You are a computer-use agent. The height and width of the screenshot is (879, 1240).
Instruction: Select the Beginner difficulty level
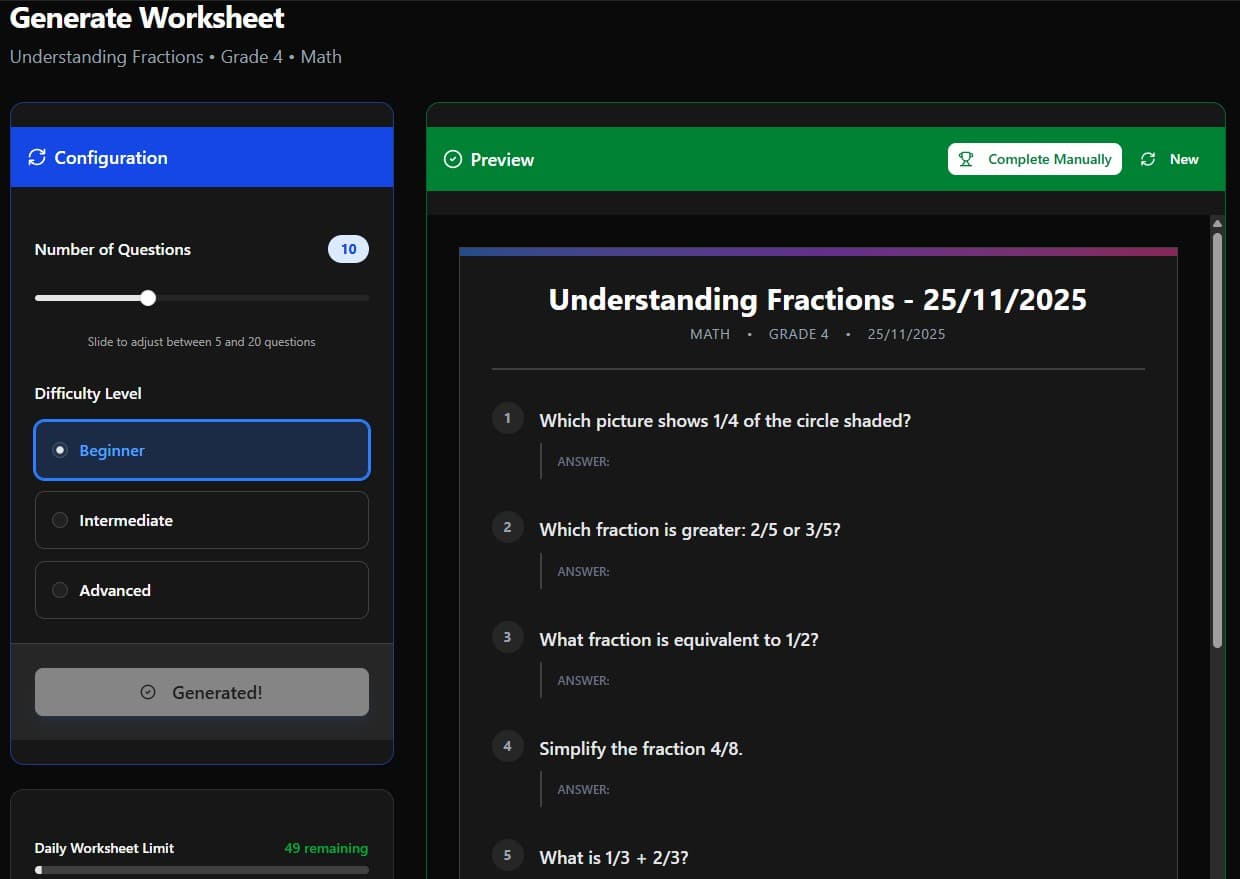pyautogui.click(x=201, y=450)
